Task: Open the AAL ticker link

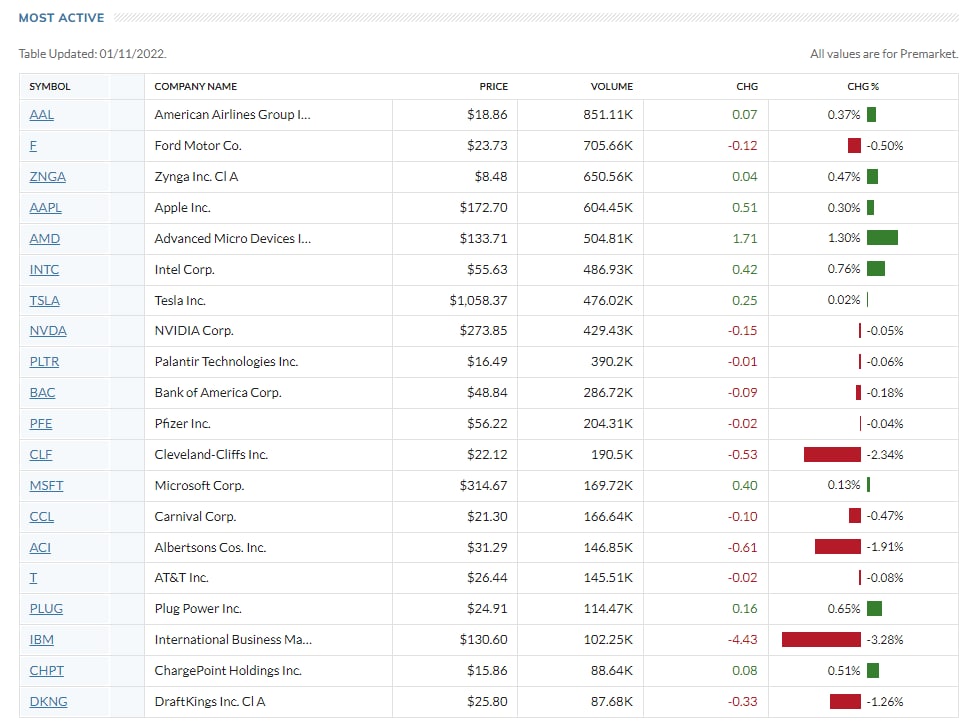Action: tap(42, 115)
